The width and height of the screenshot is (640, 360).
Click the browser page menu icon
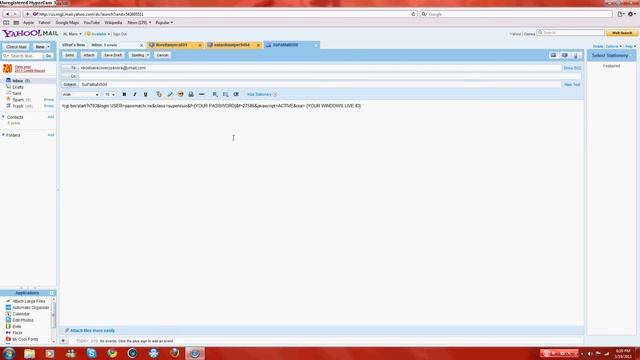tap(621, 14)
